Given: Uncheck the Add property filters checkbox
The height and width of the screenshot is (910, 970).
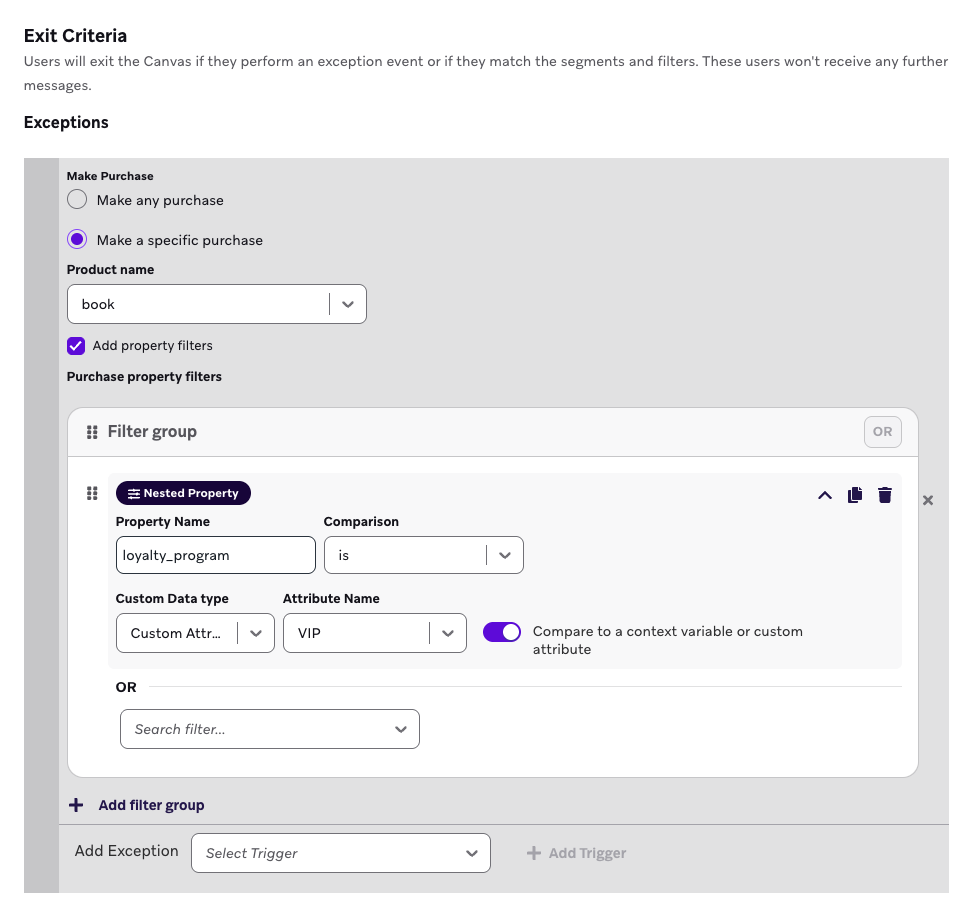Looking at the screenshot, I should pos(76,346).
